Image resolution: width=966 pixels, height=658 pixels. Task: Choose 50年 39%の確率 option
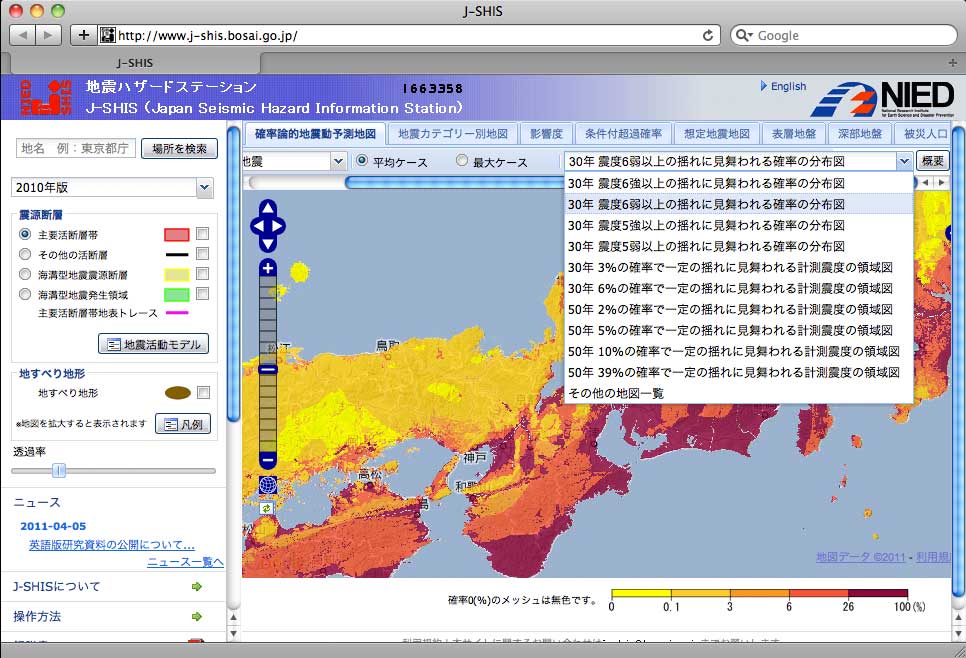point(738,372)
